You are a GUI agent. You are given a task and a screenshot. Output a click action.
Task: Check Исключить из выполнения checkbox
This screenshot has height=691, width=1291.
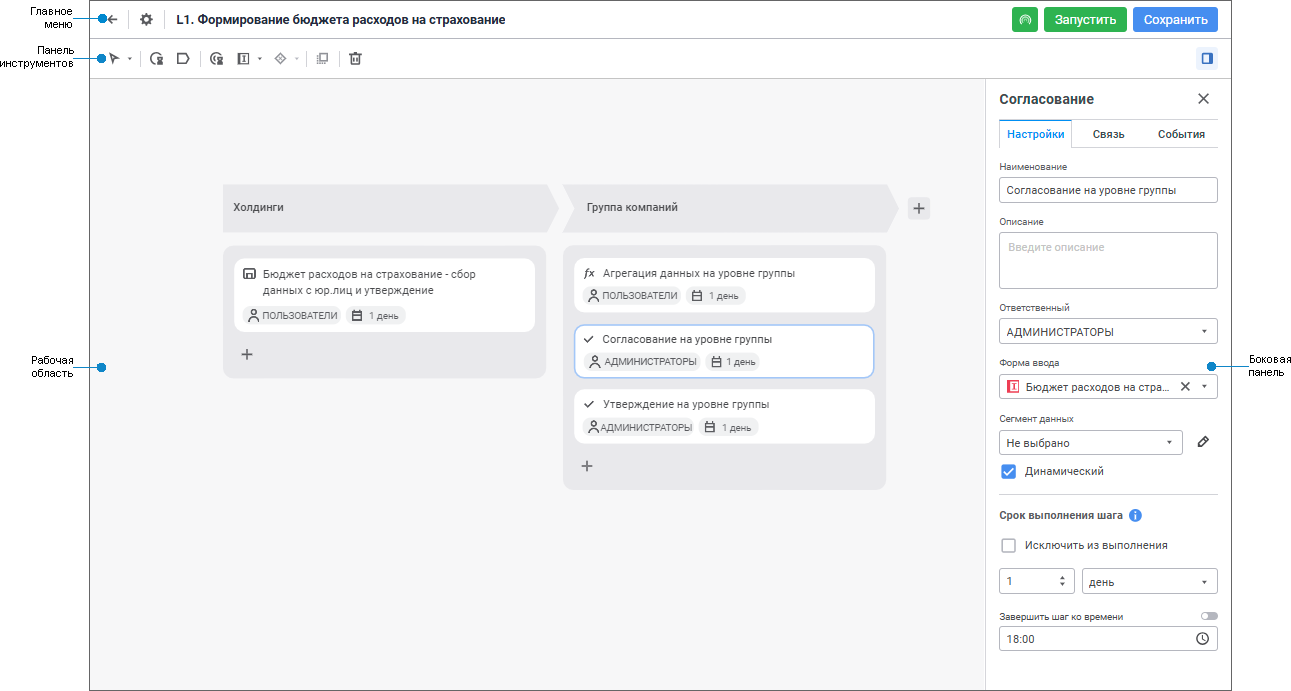1009,546
